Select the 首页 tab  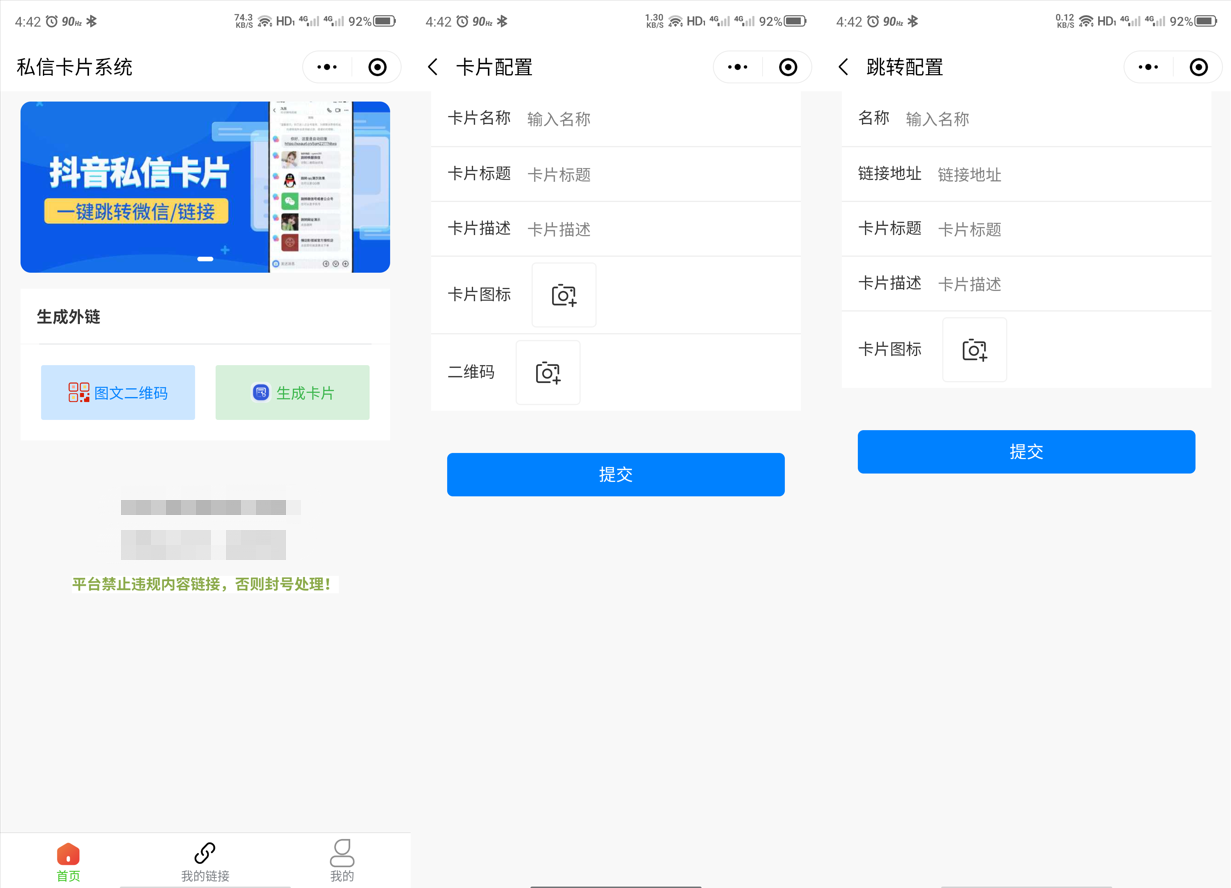(x=68, y=862)
